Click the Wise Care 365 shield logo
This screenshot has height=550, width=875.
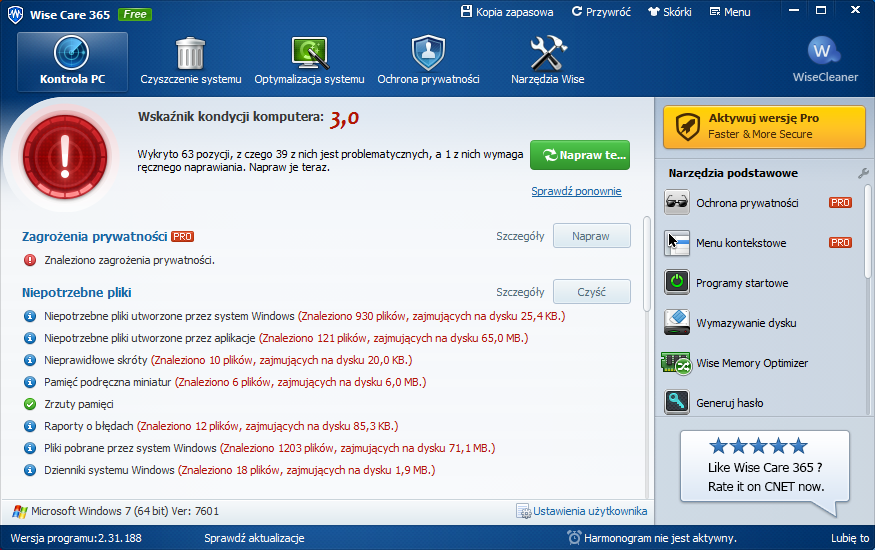pyautogui.click(x=15, y=14)
